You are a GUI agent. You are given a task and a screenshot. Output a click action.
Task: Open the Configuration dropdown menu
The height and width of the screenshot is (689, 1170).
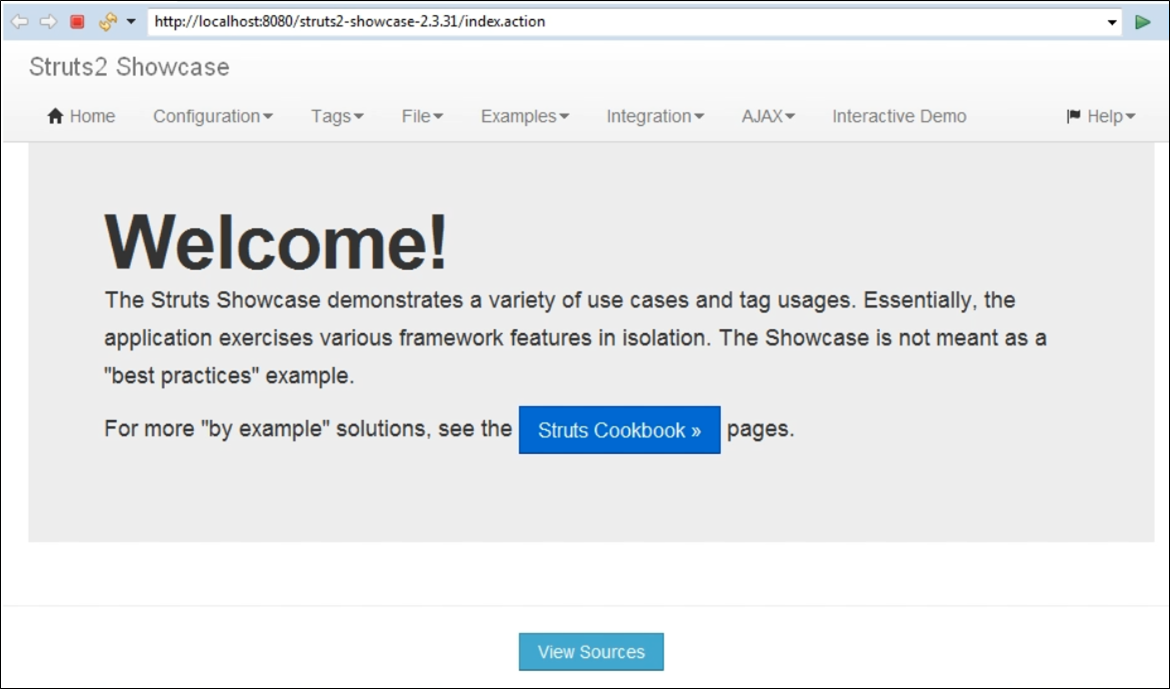(x=213, y=116)
